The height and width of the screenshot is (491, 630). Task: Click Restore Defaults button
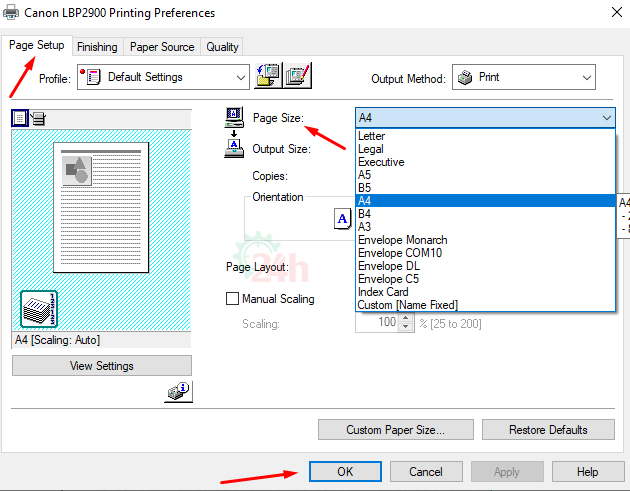point(548,430)
